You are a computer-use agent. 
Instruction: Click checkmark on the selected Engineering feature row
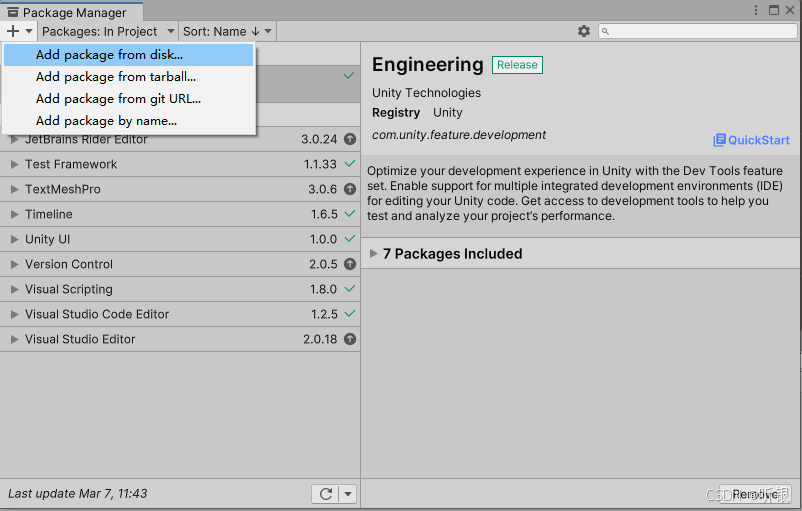coord(349,75)
